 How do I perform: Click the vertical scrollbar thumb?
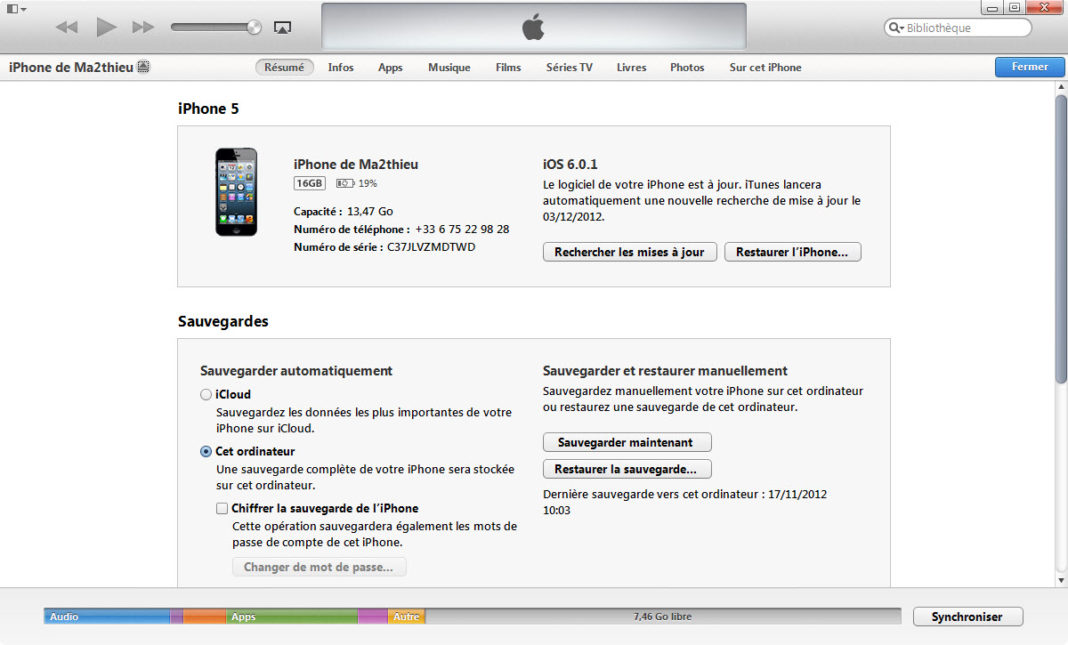1061,238
